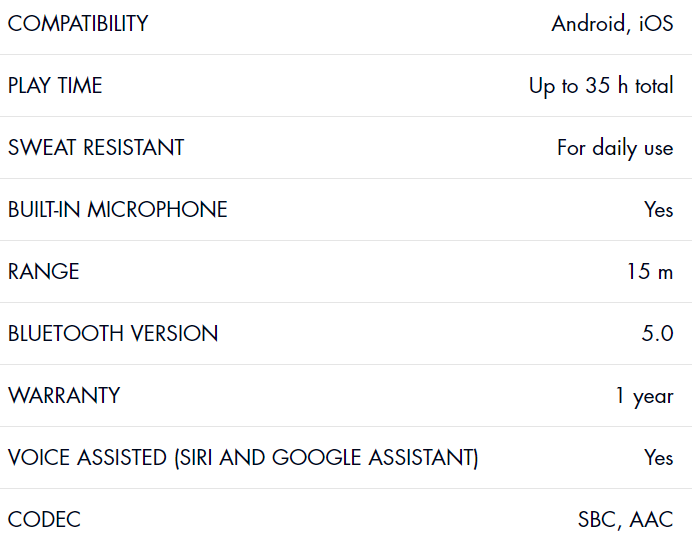Click the WARRANTY label
692x551 pixels.
64,395
